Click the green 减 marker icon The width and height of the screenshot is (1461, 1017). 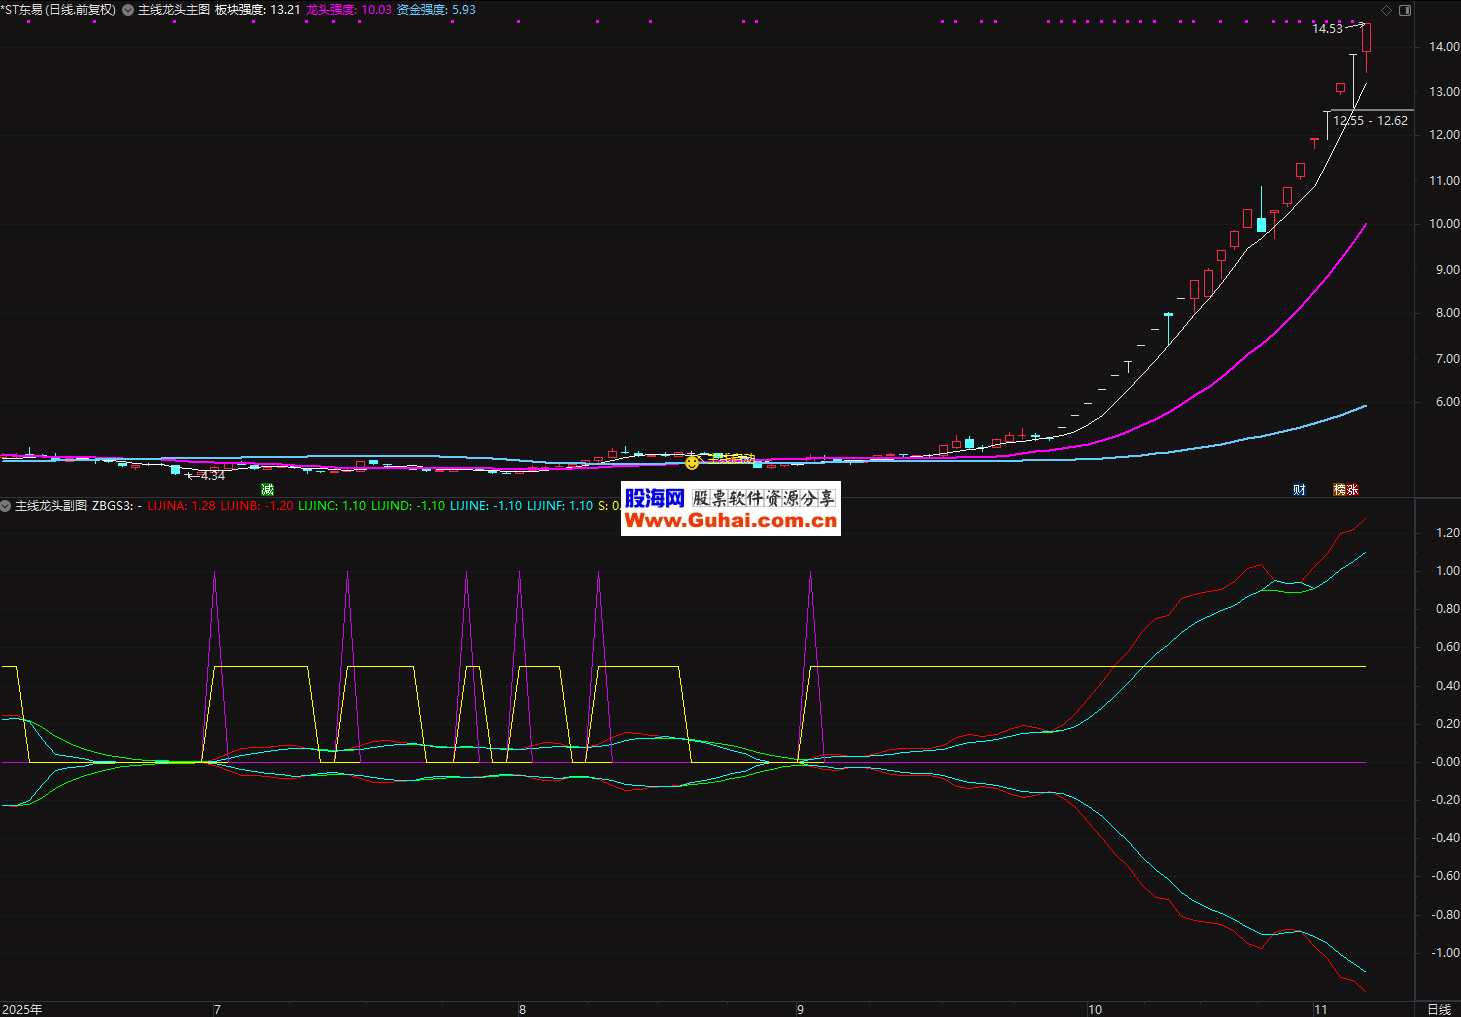267,489
